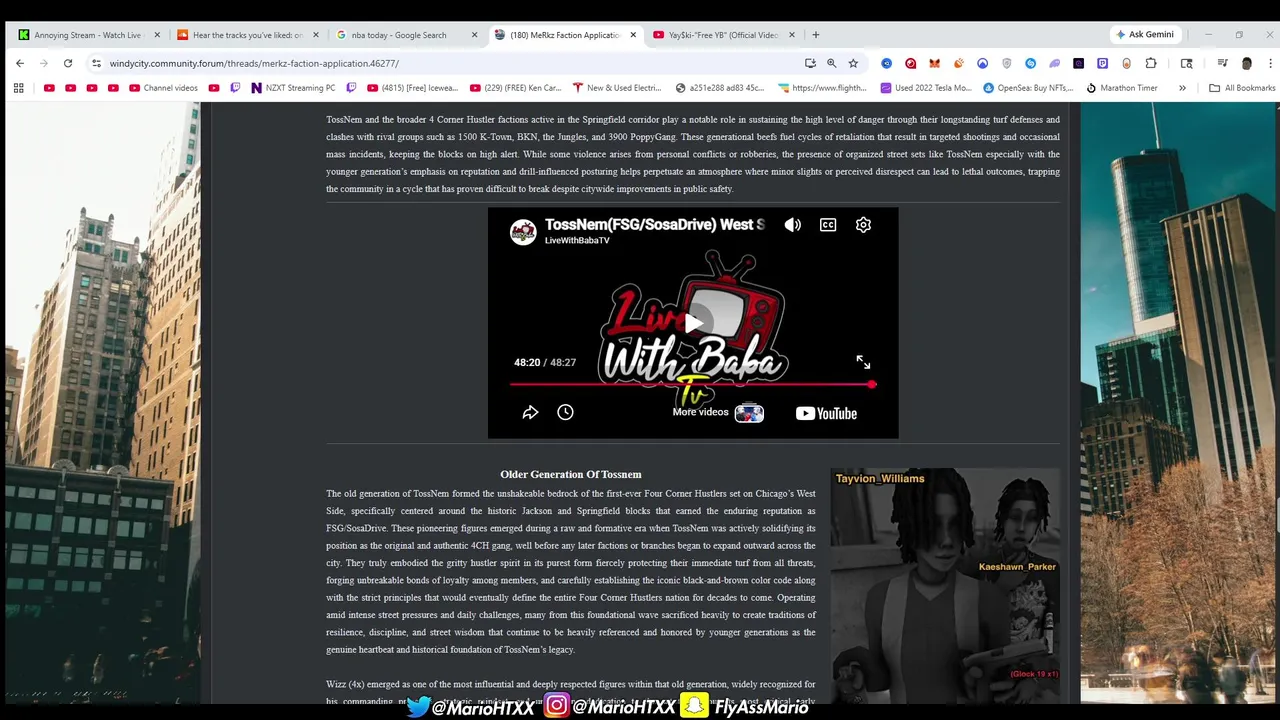1280x720 pixels.
Task: Add the video to Watch Later with the clock icon
Action: tap(565, 412)
